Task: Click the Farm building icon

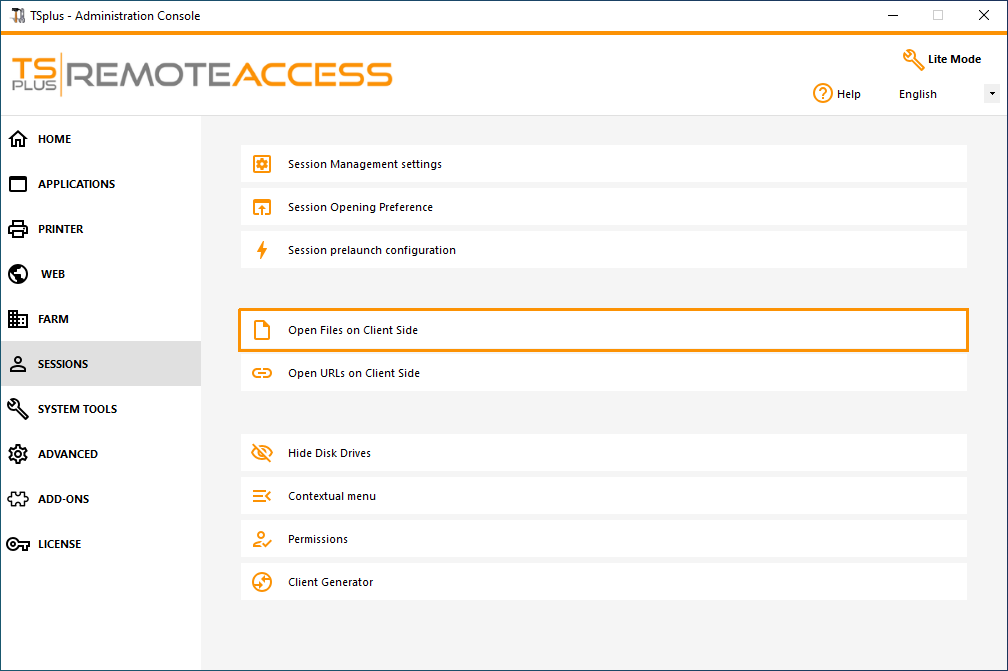Action: pos(18,319)
